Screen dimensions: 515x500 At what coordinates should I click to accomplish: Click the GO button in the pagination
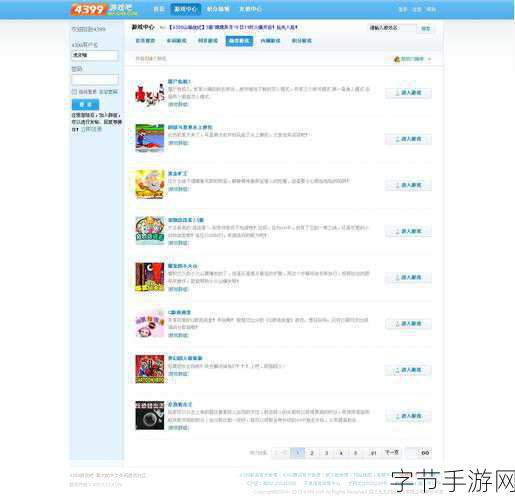click(425, 453)
